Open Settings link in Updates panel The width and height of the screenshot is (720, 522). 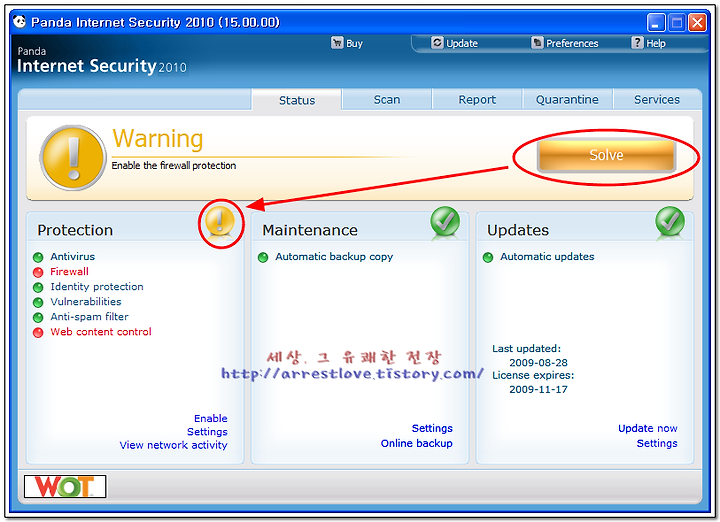point(657,443)
